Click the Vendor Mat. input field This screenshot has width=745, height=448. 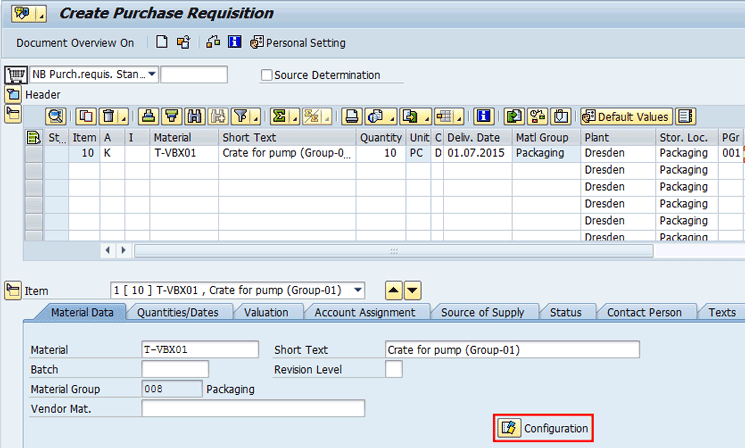pyautogui.click(x=252, y=408)
